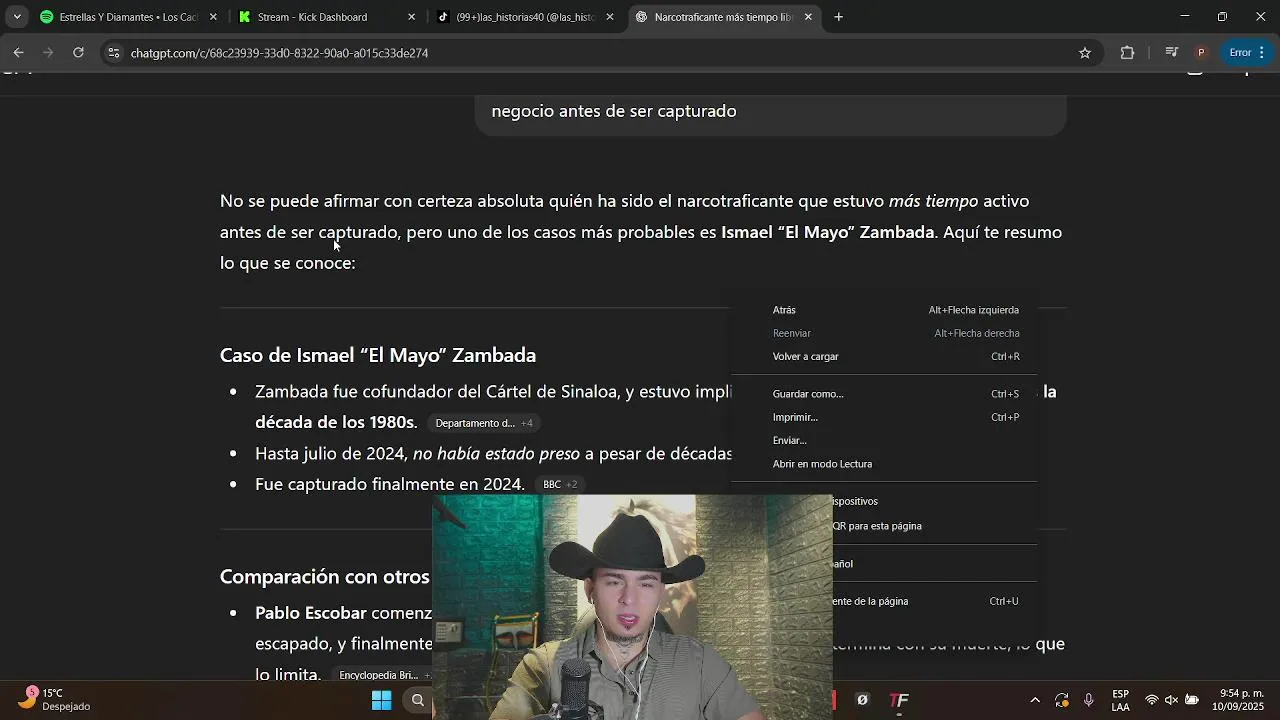The image size is (1280, 720).
Task: Choose Atrás in the context menu
Action: pos(885,310)
